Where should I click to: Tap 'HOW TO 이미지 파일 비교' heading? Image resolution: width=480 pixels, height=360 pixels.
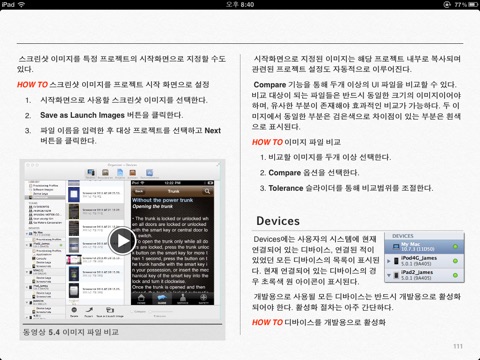click(296, 142)
